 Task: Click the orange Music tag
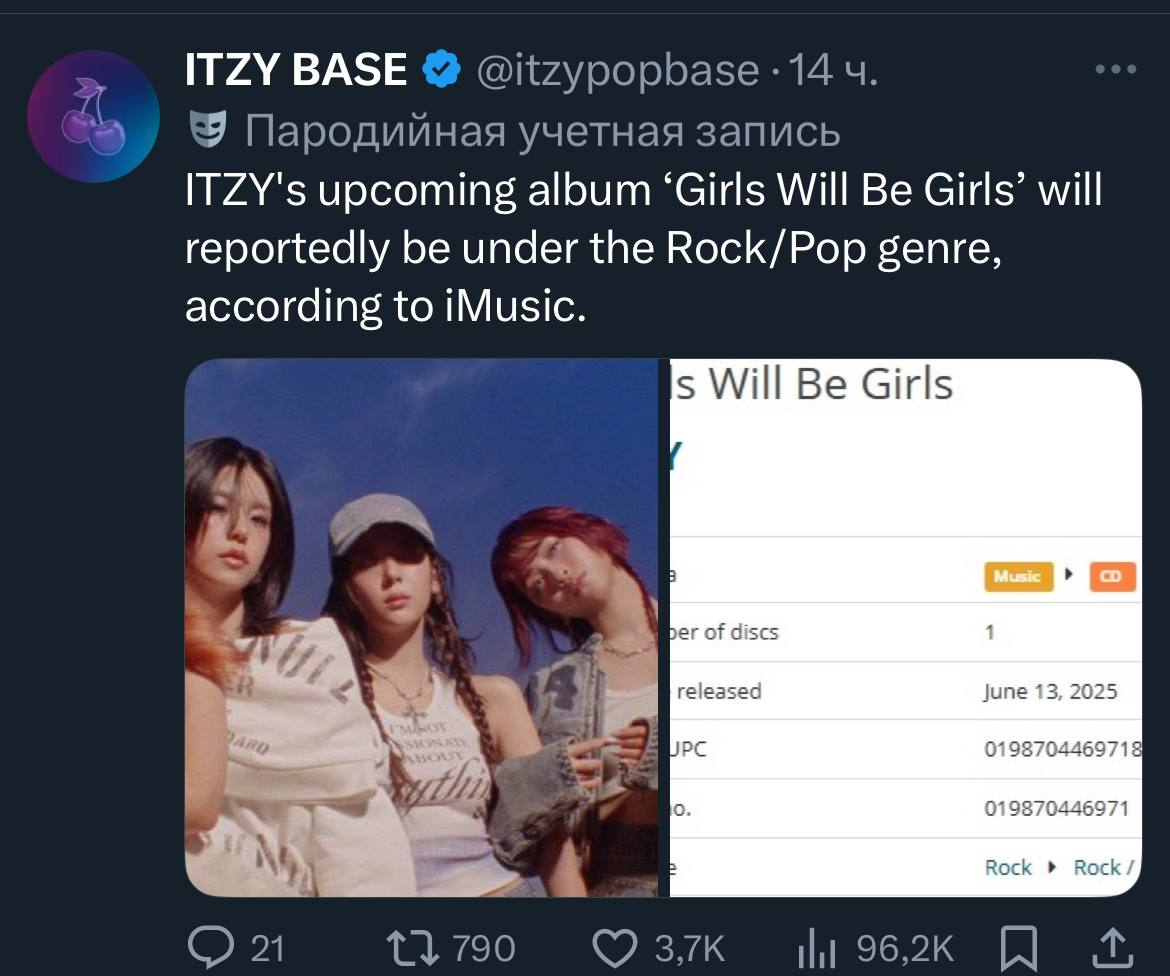pos(1019,576)
